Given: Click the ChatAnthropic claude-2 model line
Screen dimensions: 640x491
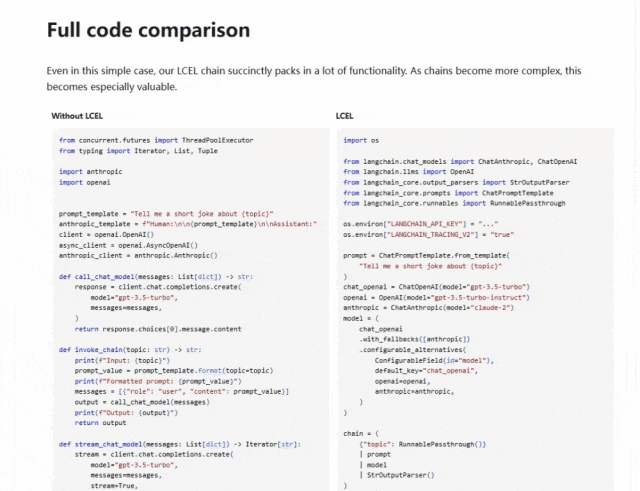Looking at the screenshot, I should click(x=429, y=307).
